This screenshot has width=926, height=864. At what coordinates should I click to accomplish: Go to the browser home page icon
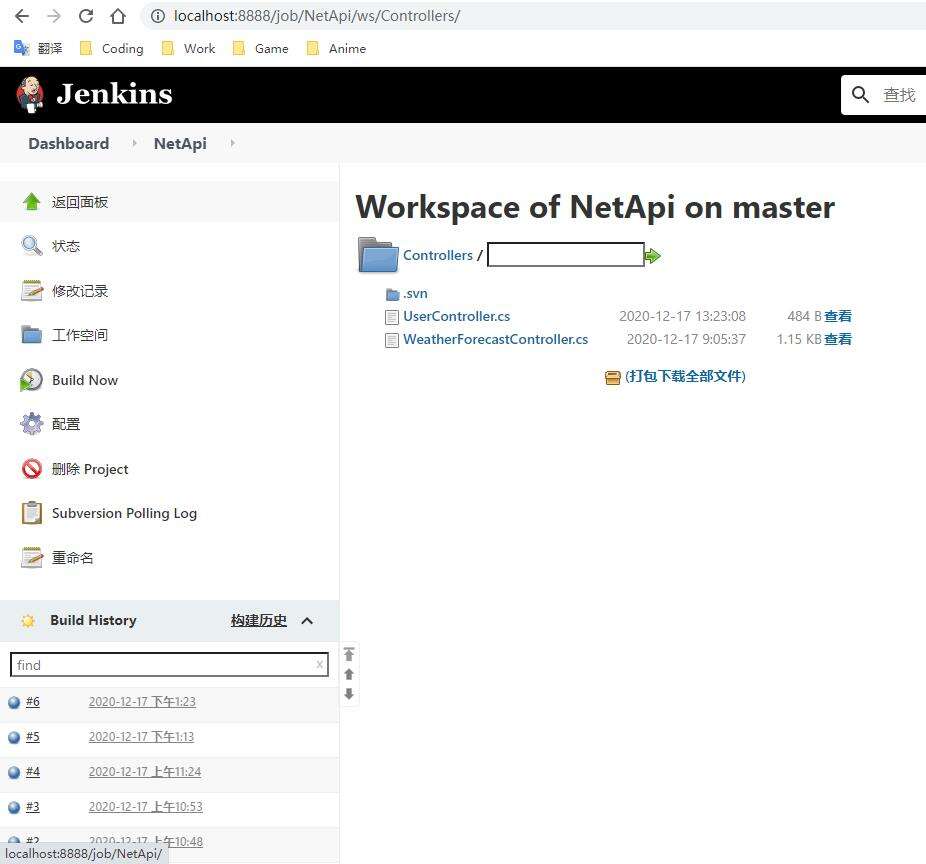click(118, 16)
